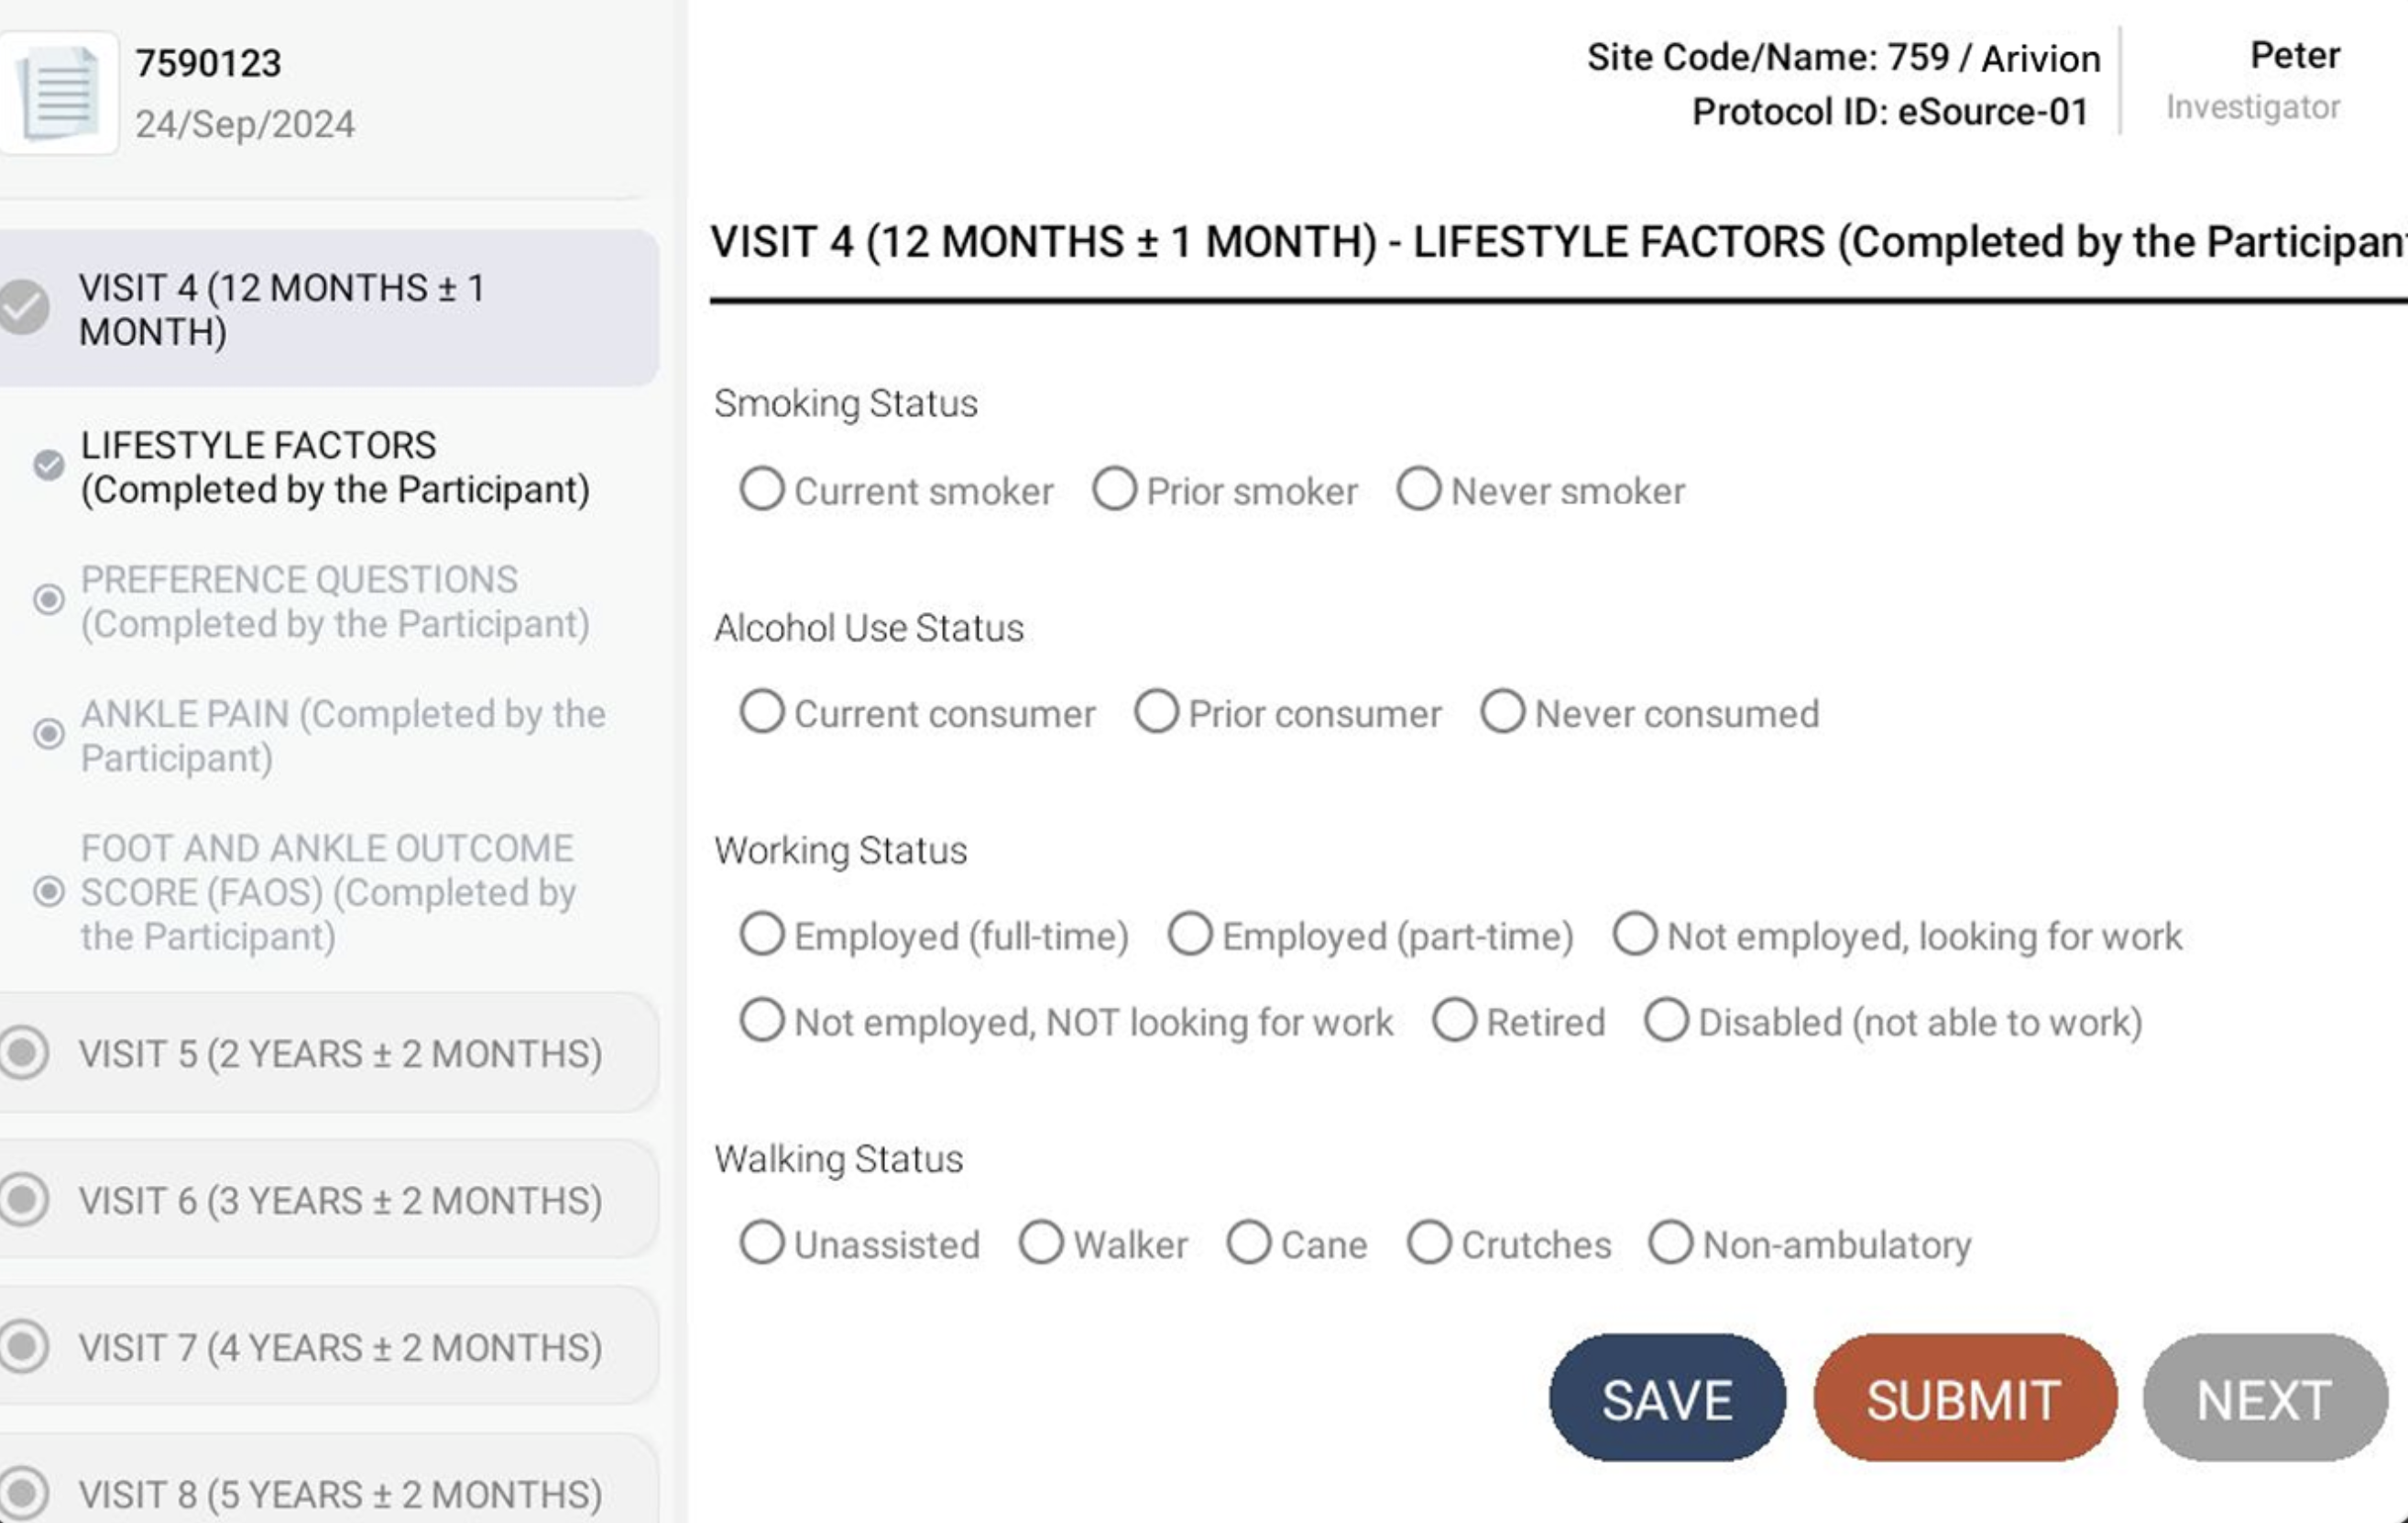Image resolution: width=2408 pixels, height=1523 pixels.
Task: Click the Lifestyle Factors completed check icon
Action: tap(48, 465)
